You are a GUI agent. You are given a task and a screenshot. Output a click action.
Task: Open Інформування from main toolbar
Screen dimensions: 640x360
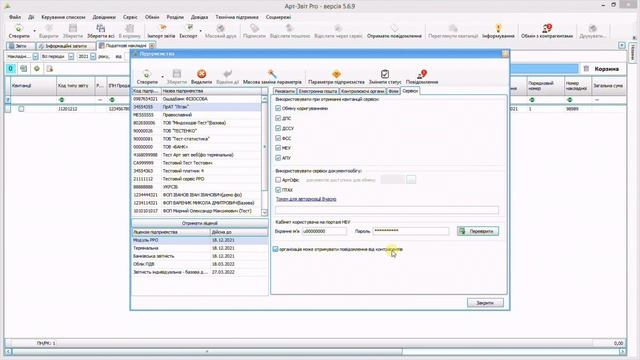tap(498, 31)
